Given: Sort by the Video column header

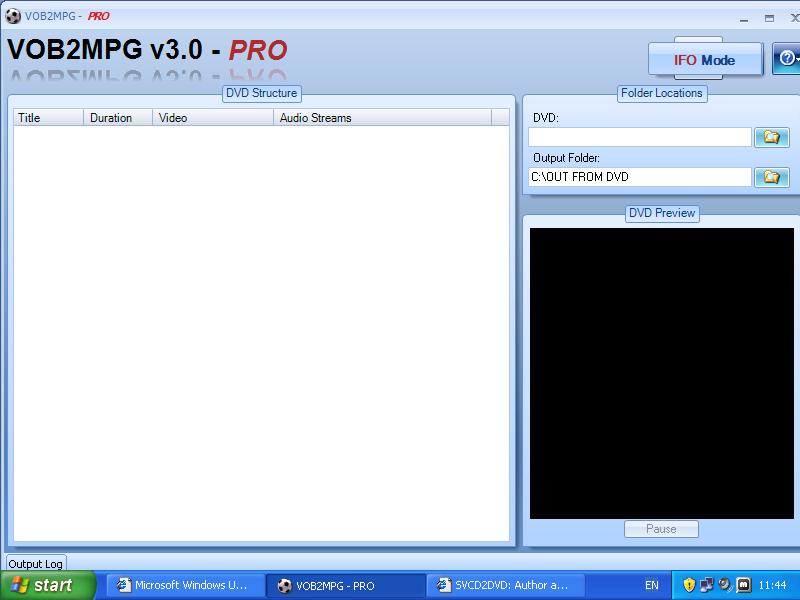Looking at the screenshot, I should (213, 117).
